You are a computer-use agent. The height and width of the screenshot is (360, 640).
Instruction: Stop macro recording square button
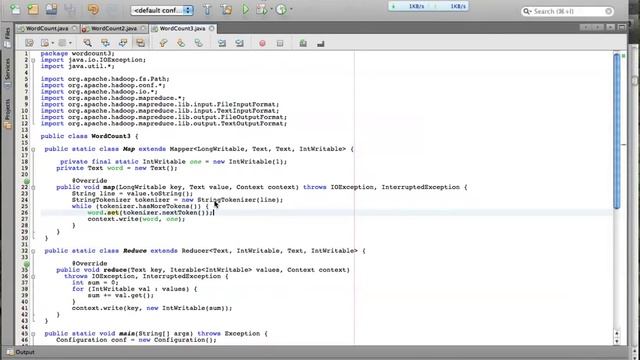pyautogui.click(x=280, y=43)
